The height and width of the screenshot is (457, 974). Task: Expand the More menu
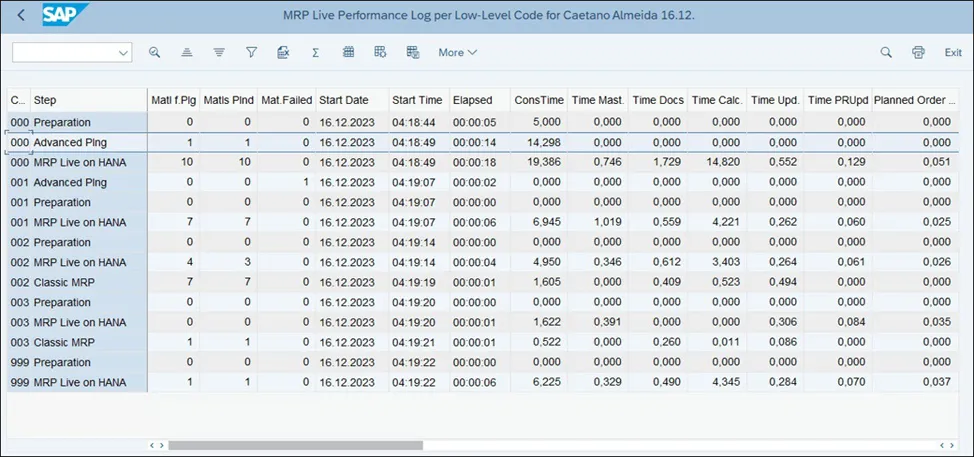(458, 53)
